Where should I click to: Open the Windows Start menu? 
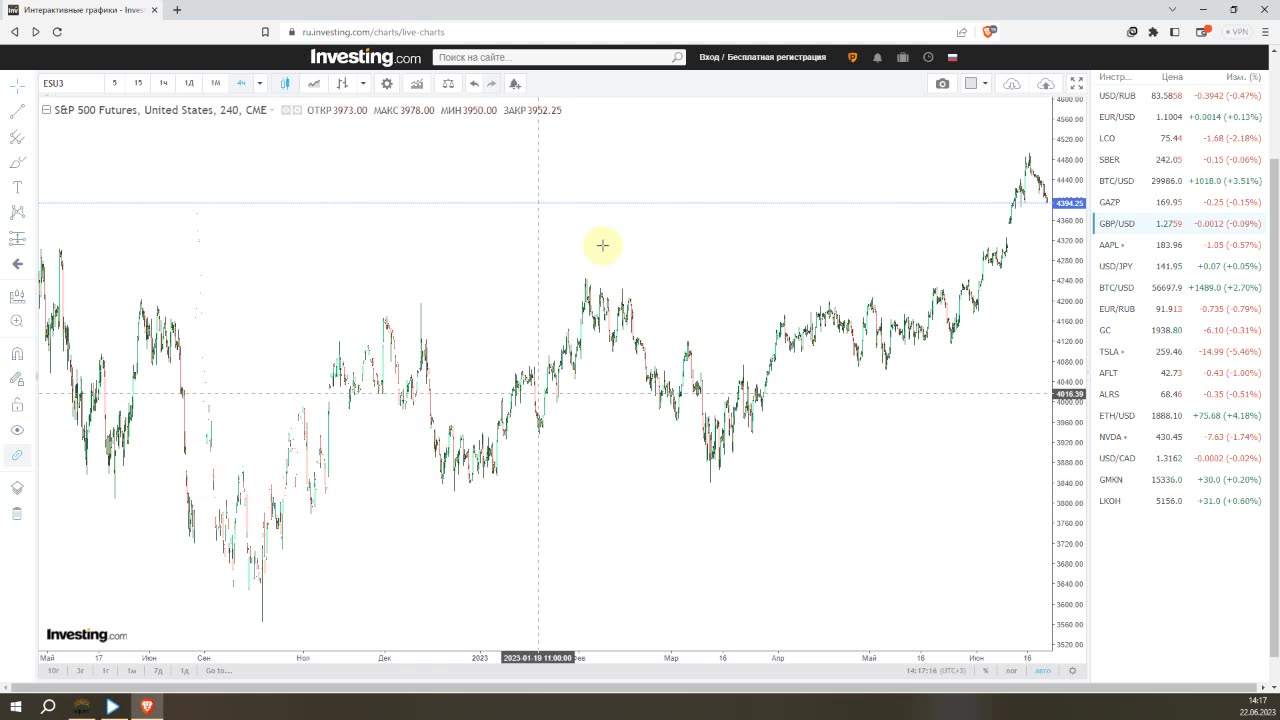coord(16,706)
